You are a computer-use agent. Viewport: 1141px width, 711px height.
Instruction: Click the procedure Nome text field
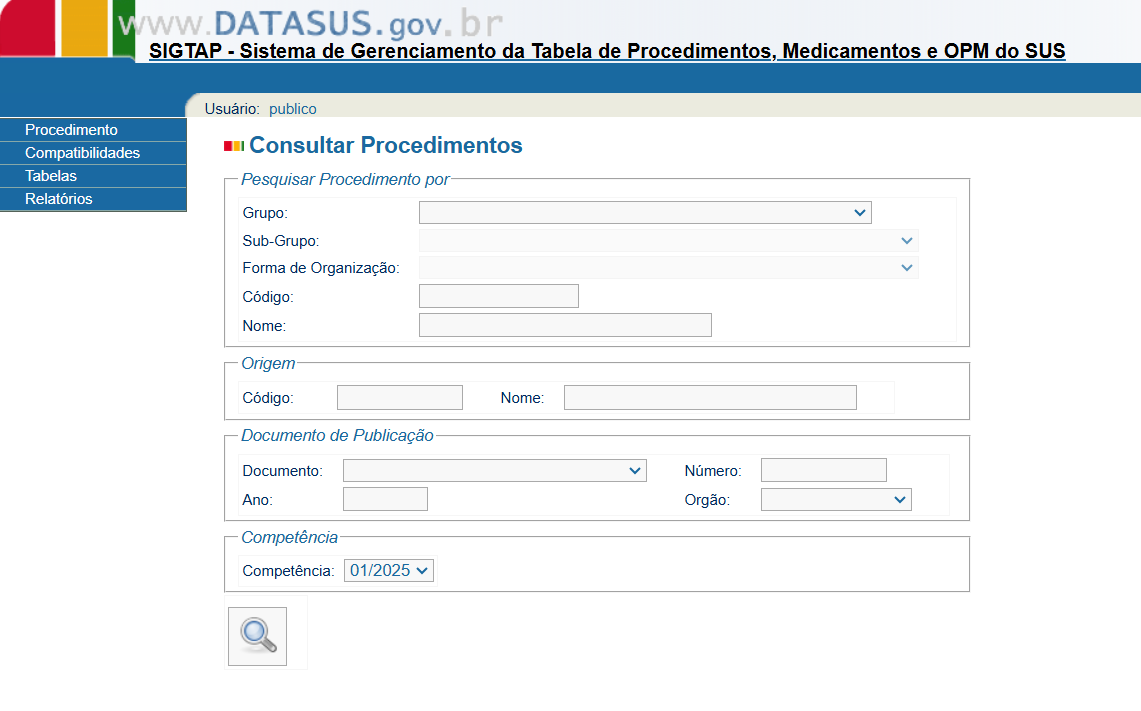click(565, 326)
